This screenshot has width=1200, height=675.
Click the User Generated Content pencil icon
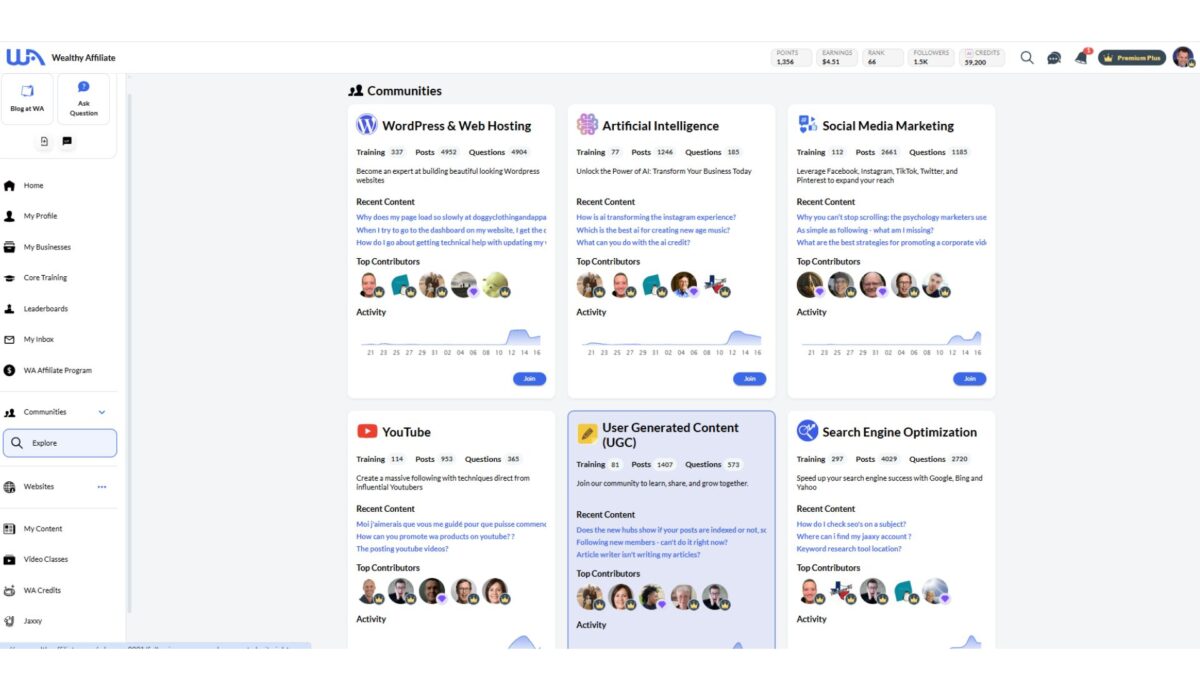[x=587, y=435]
